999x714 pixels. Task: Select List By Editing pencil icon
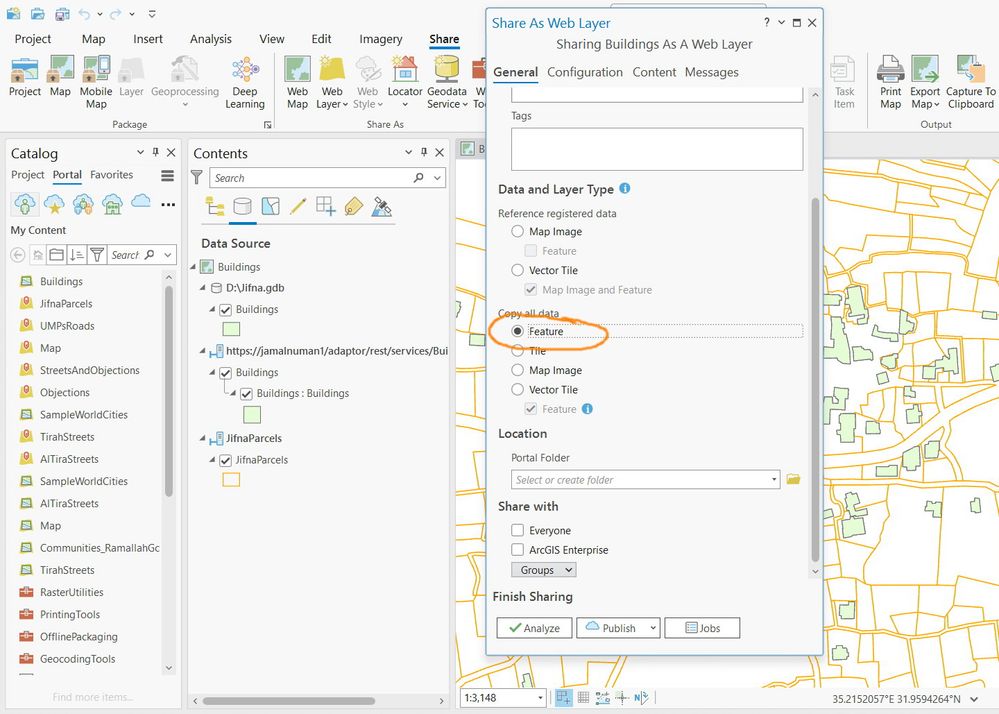298,206
